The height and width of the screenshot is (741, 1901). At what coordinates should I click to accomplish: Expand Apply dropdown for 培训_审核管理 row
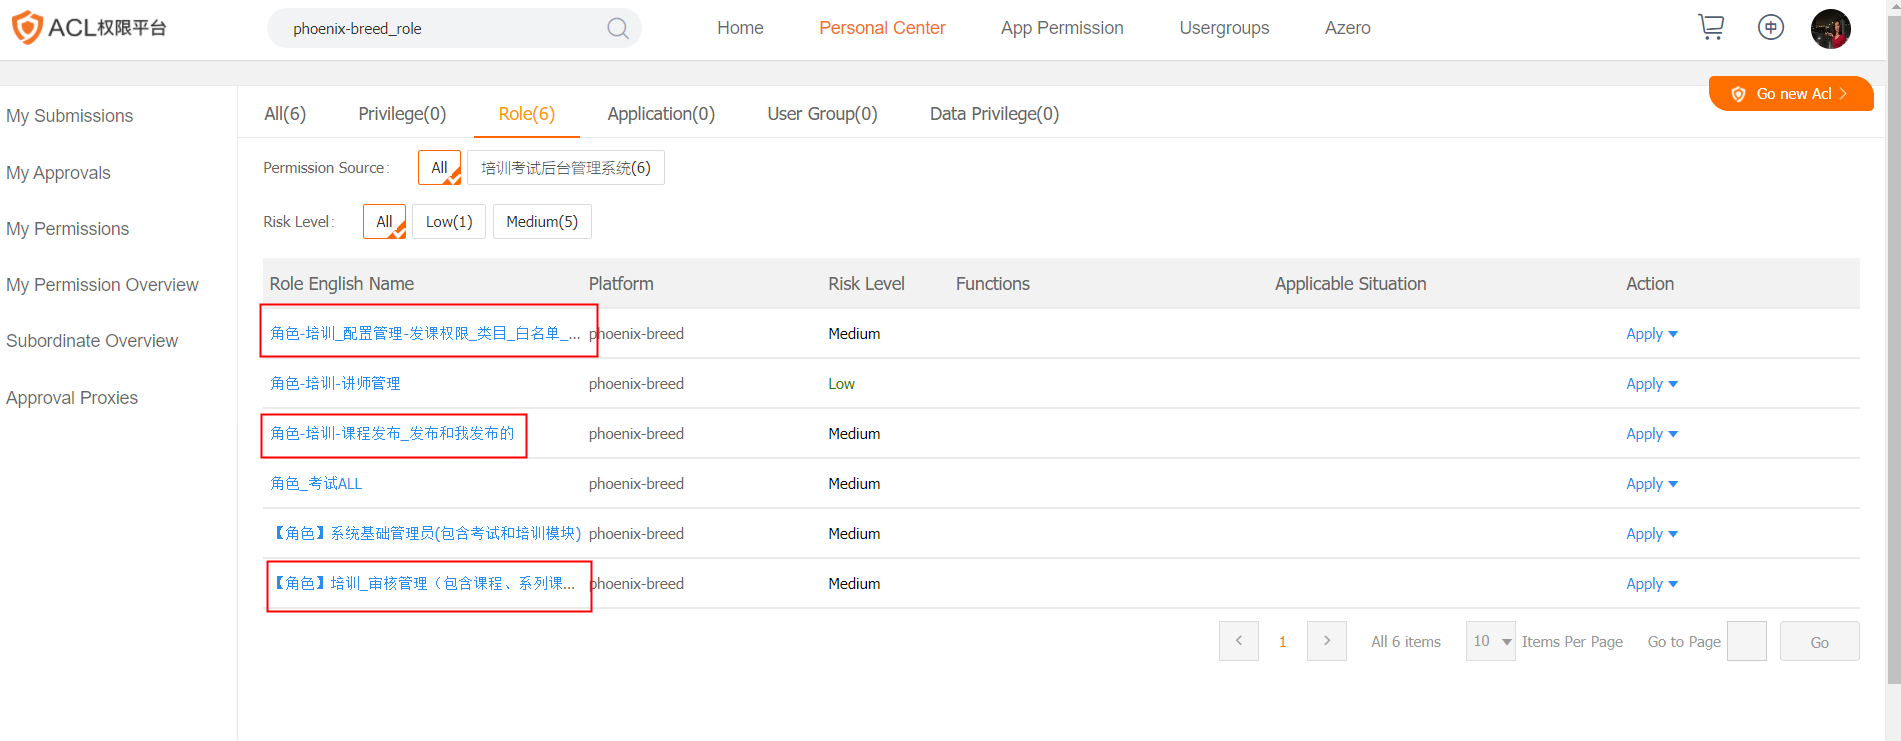click(1652, 583)
